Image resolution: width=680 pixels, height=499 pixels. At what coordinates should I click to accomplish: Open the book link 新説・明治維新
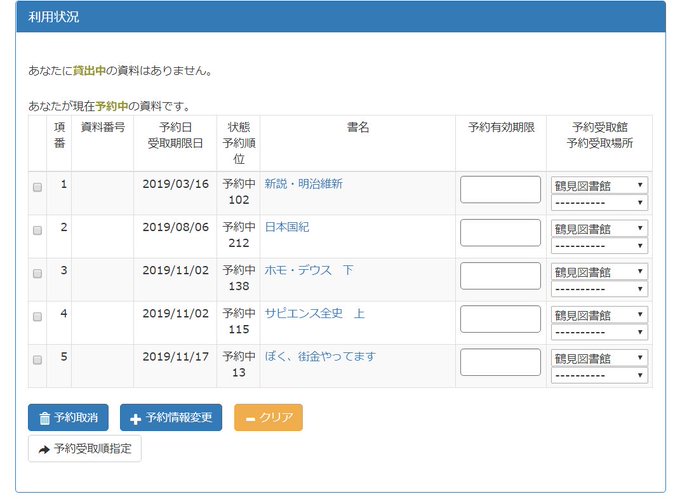point(304,184)
